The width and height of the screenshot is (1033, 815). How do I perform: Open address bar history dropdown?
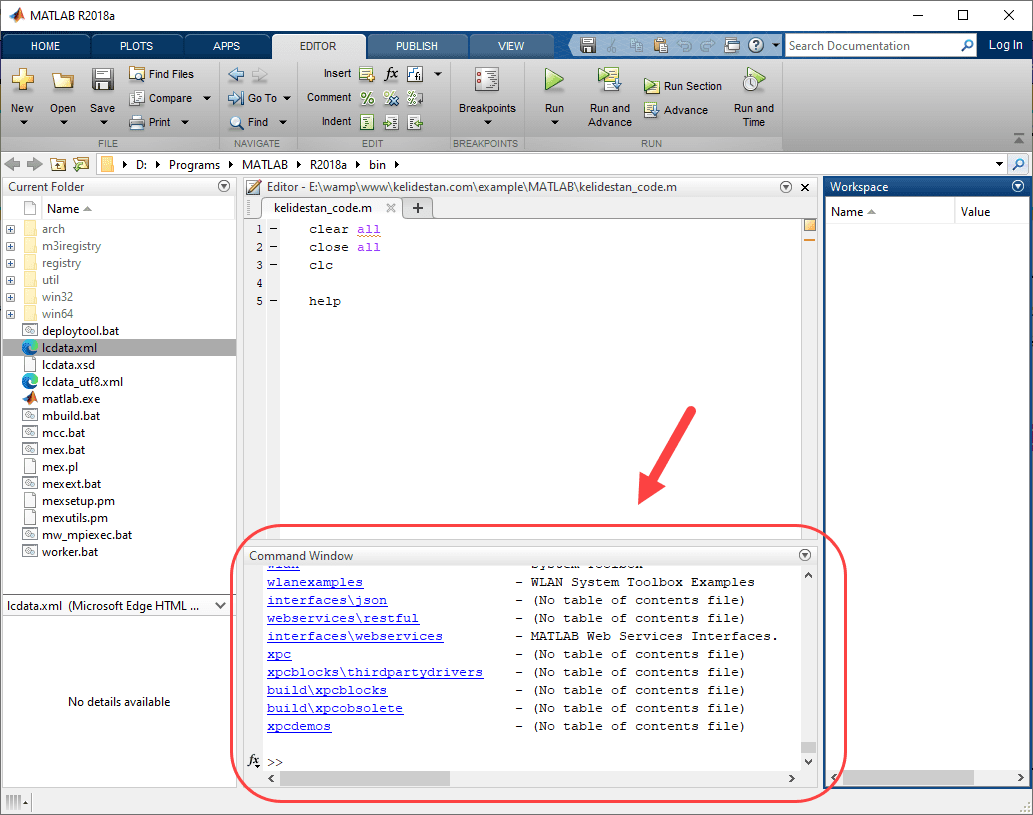999,164
